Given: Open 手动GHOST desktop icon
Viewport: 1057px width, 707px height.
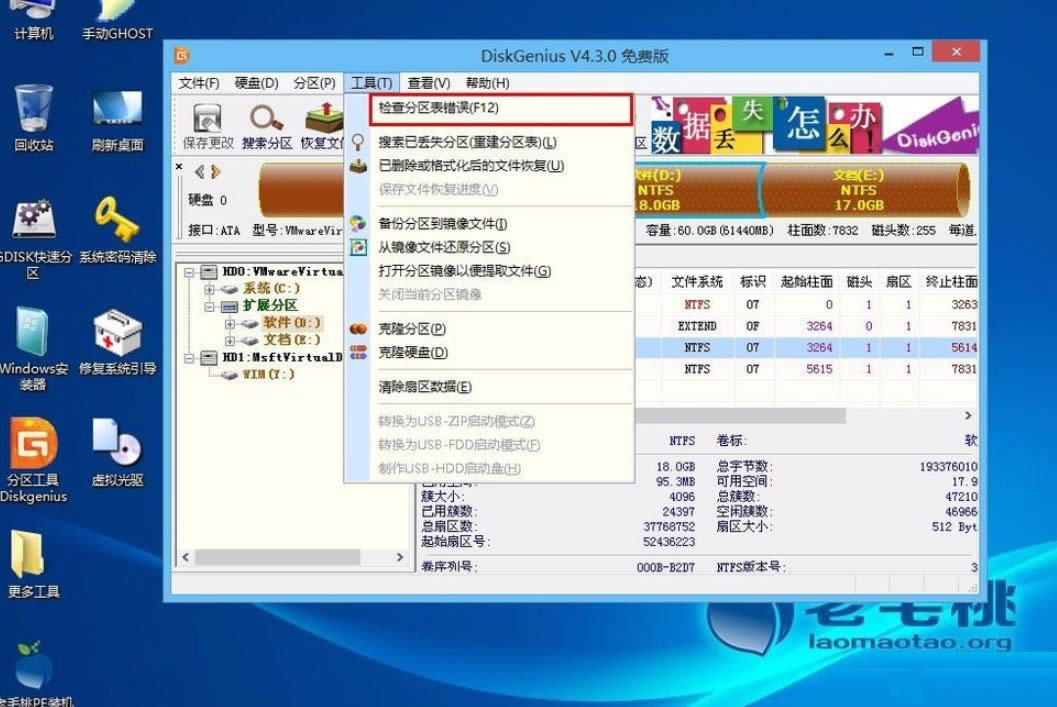Looking at the screenshot, I should click(117, 18).
